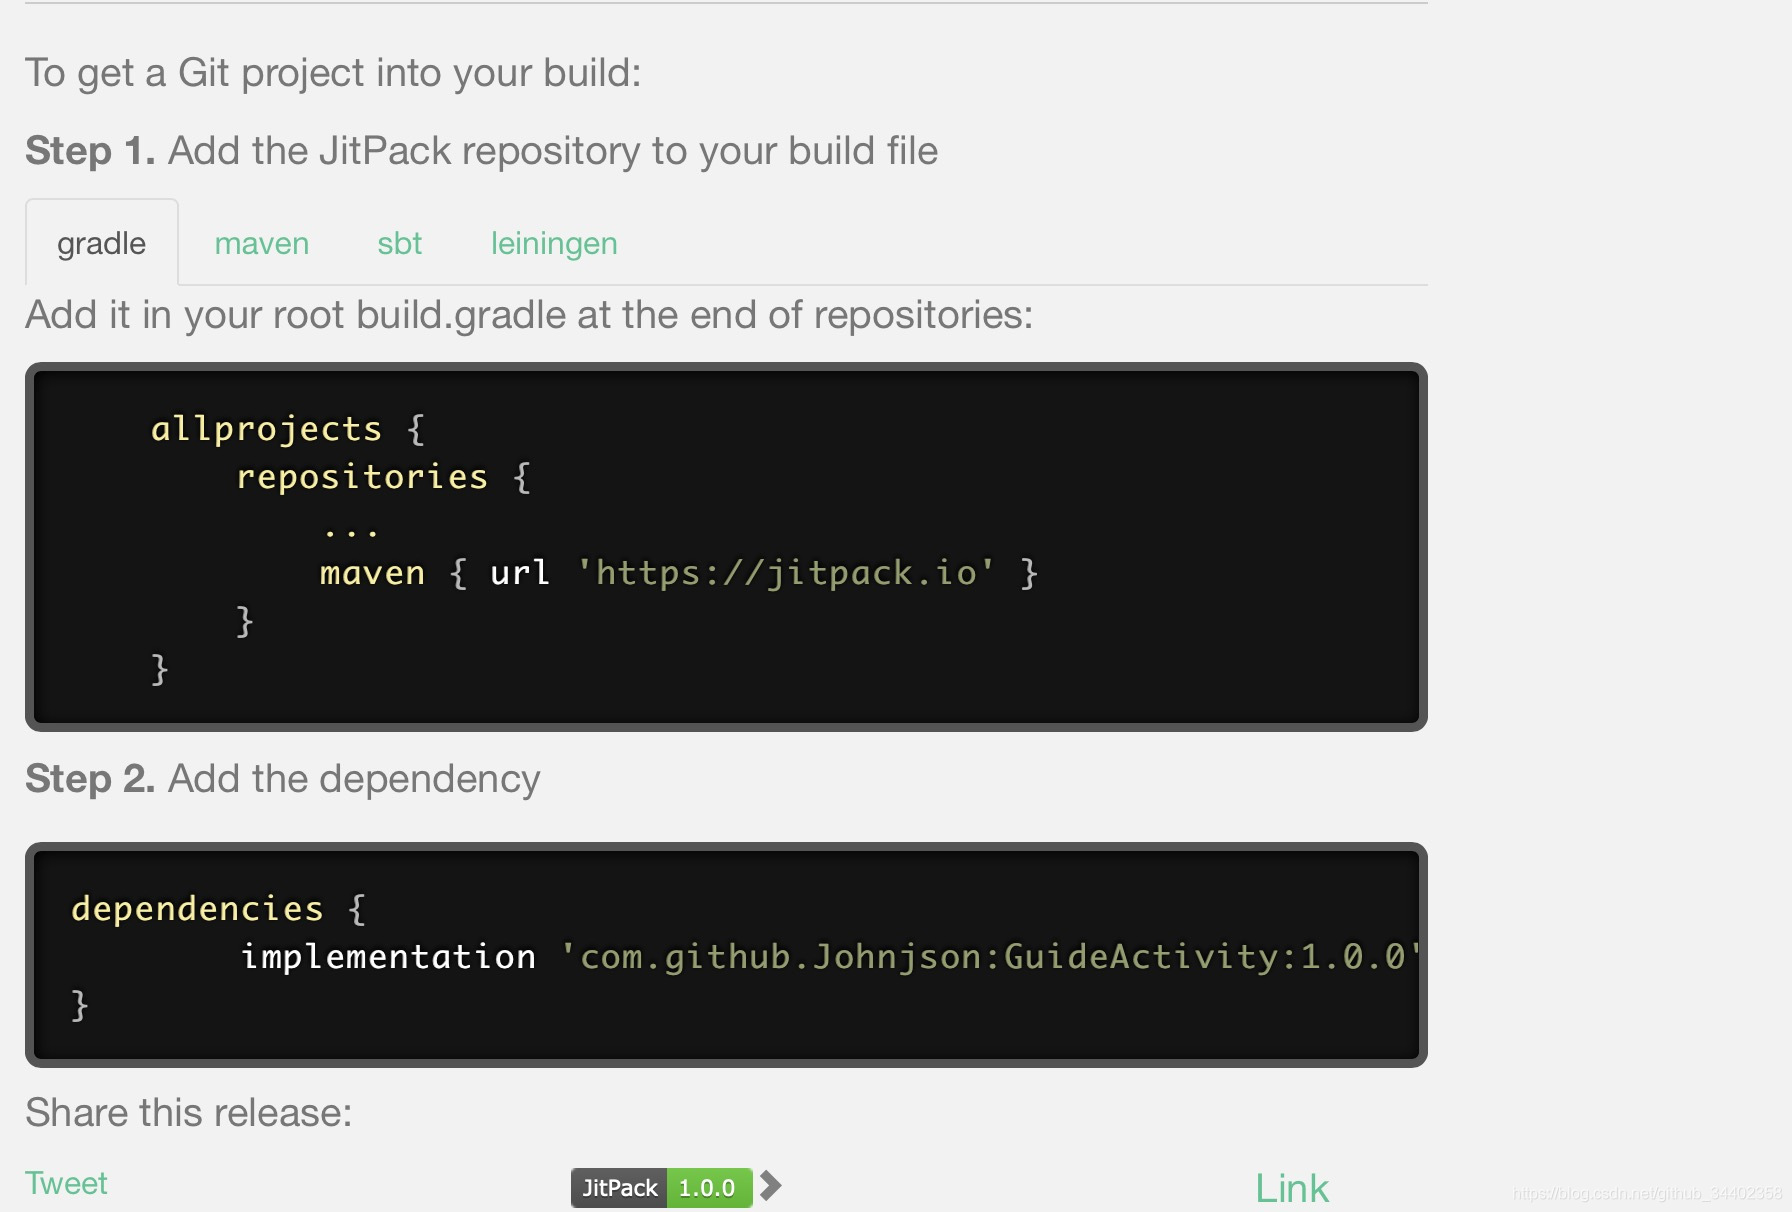The width and height of the screenshot is (1792, 1212).
Task: Open the Link for sharing this release
Action: 1292,1188
